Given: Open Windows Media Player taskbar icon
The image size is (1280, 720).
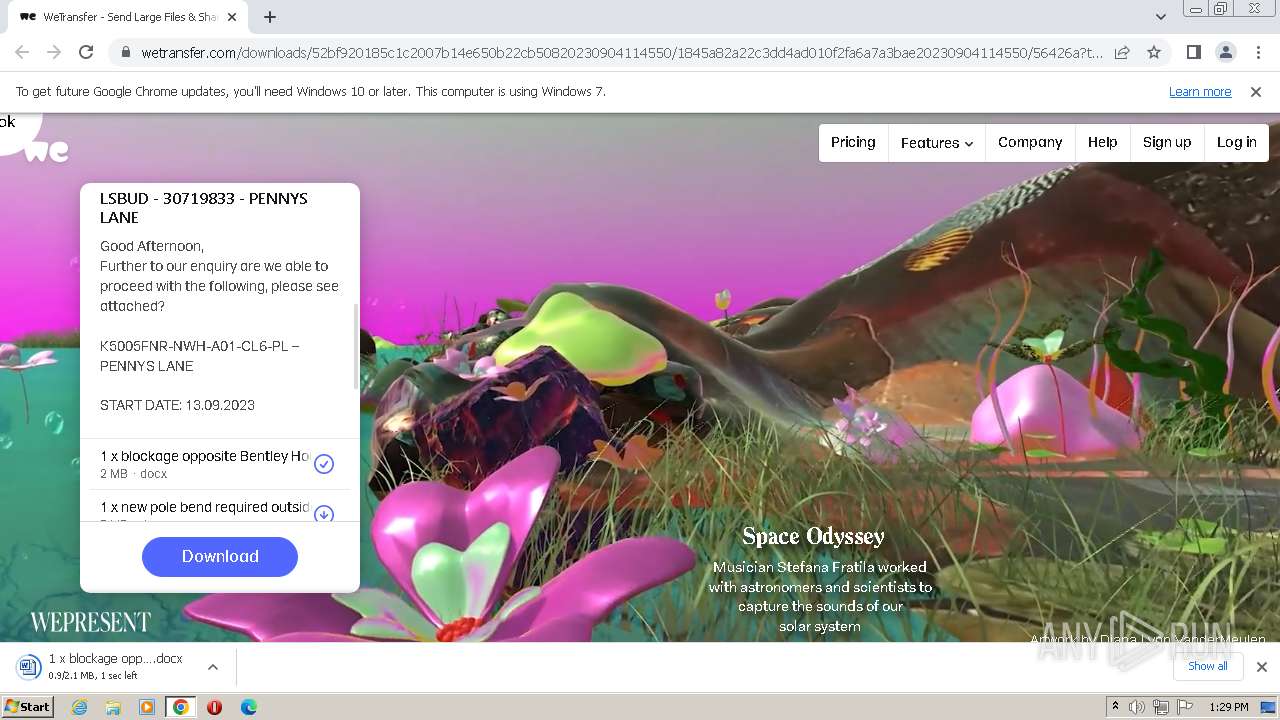Looking at the screenshot, I should click(x=147, y=707).
